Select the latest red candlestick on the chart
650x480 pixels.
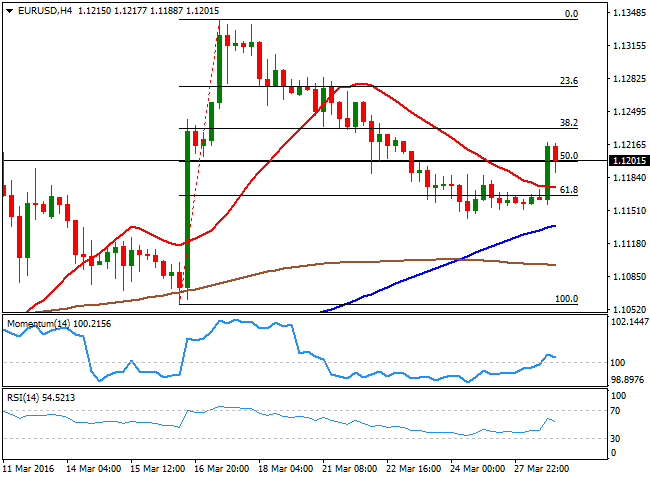555,154
